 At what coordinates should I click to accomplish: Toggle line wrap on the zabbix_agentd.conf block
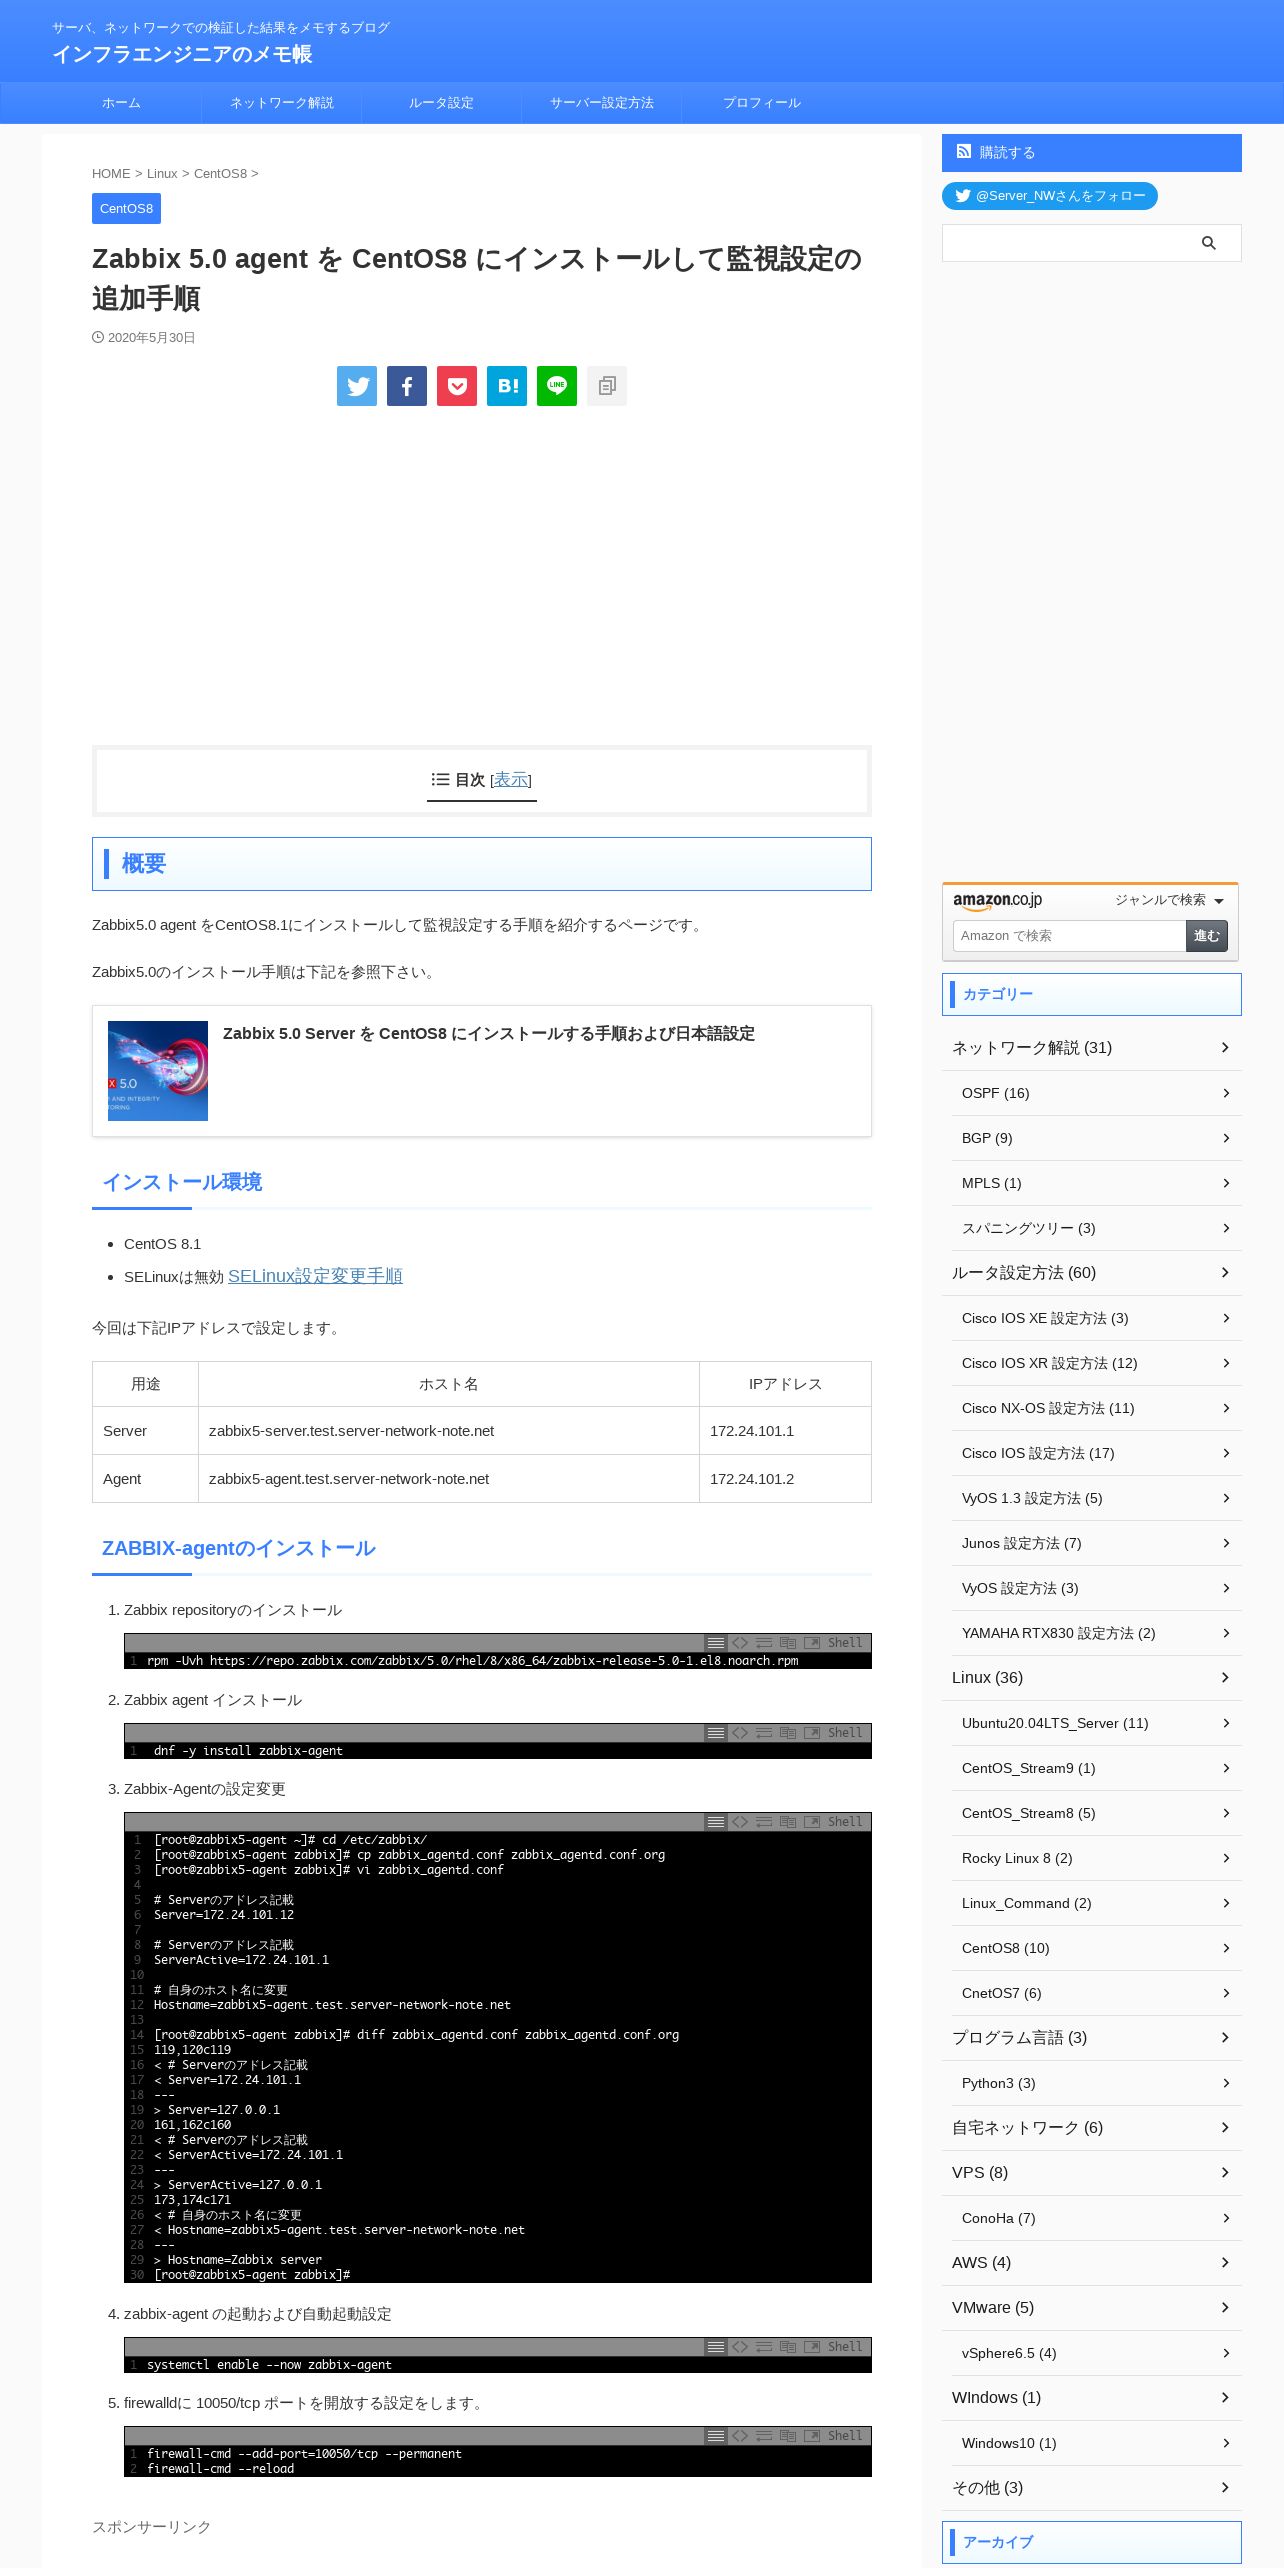[x=764, y=1822]
